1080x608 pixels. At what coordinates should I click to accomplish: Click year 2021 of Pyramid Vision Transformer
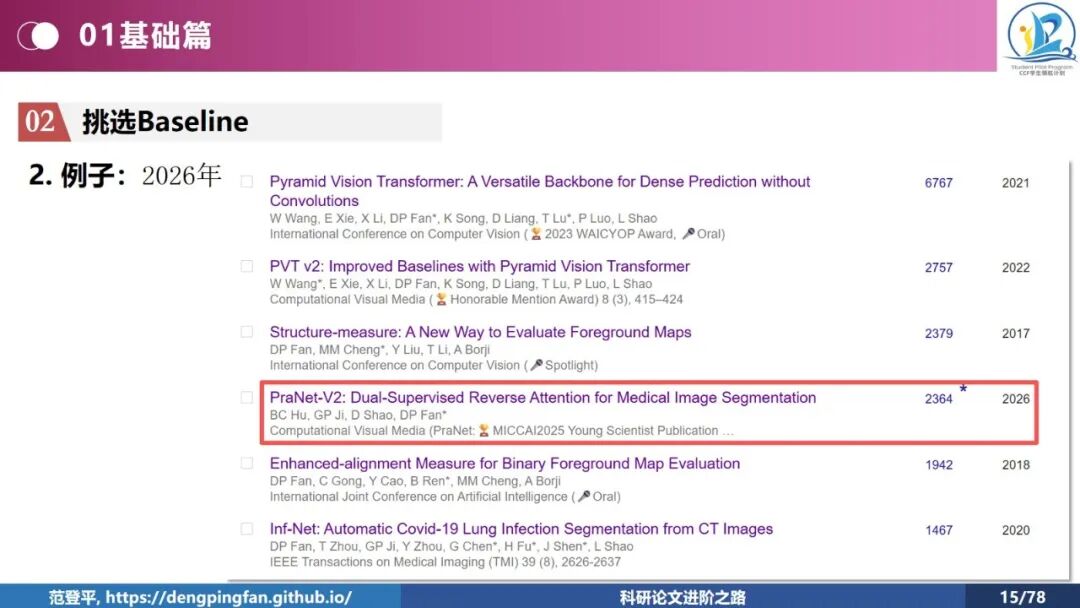click(x=1015, y=183)
